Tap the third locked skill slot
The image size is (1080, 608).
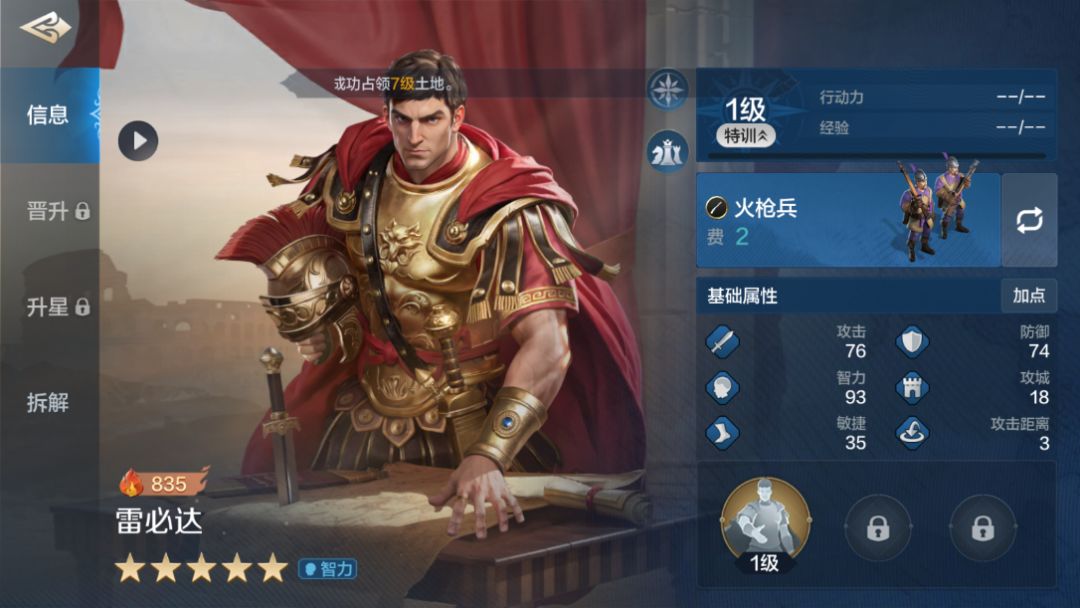point(982,528)
